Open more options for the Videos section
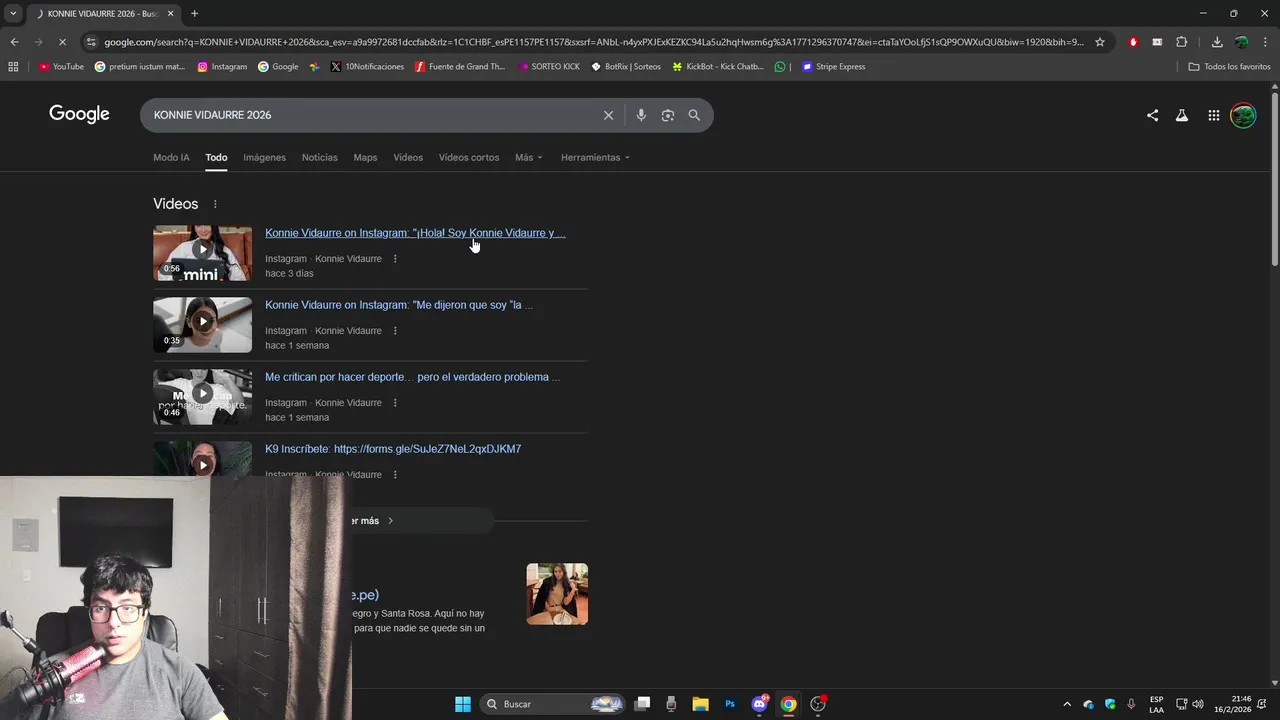This screenshot has height=720, width=1280. click(x=215, y=204)
